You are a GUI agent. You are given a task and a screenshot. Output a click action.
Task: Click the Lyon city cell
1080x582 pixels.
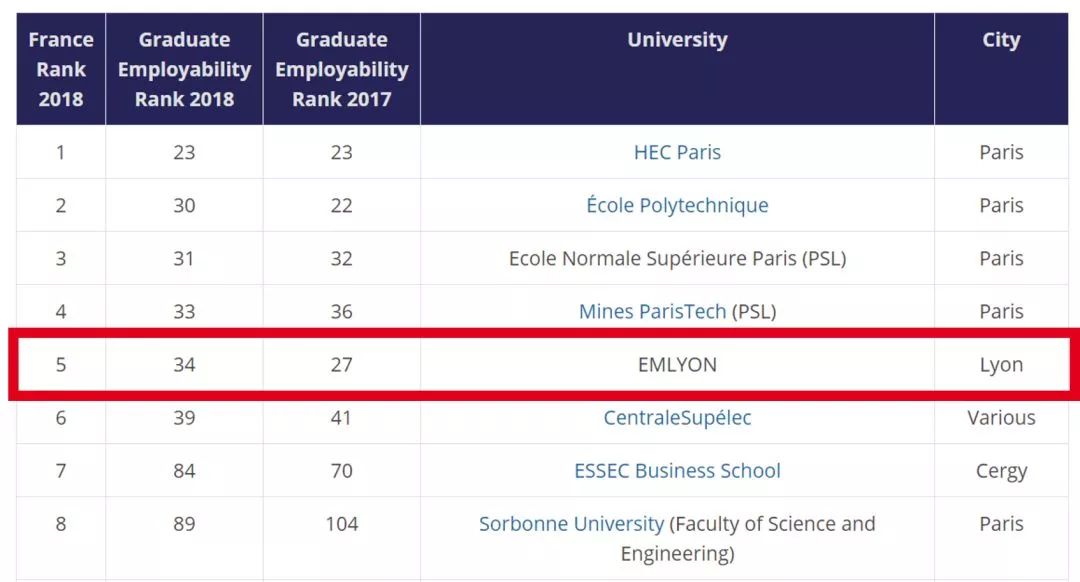click(1001, 364)
